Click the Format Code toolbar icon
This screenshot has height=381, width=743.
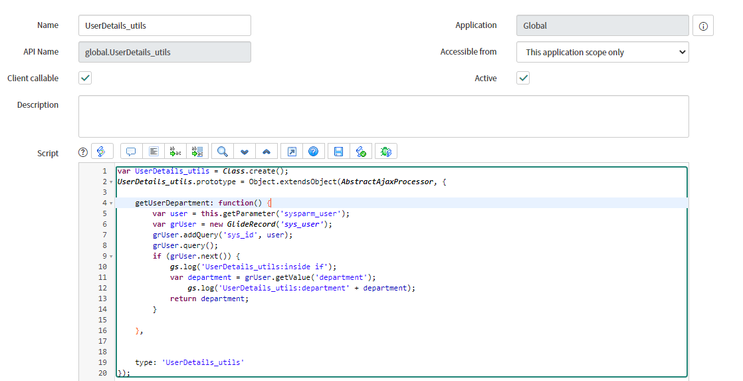tap(153, 152)
